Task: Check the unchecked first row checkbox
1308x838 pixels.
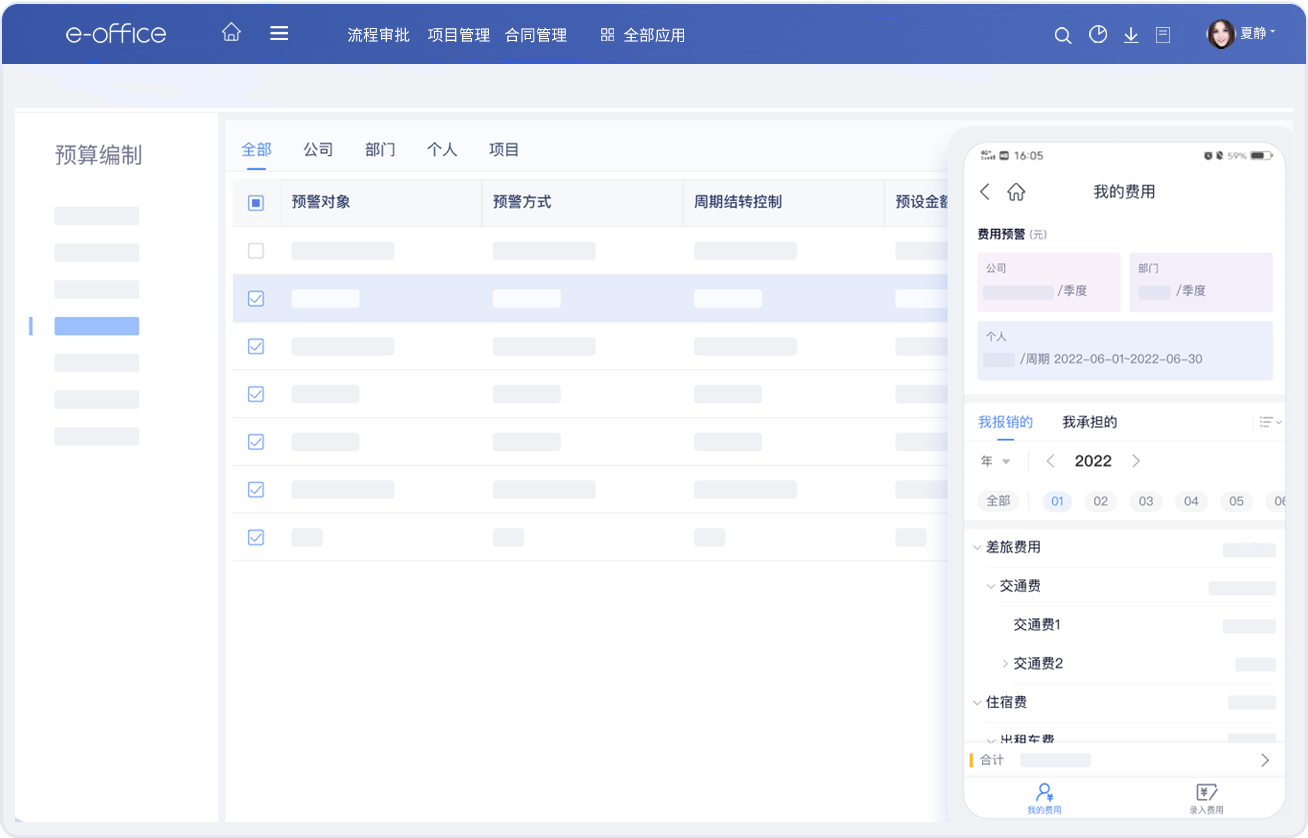Action: 255,251
